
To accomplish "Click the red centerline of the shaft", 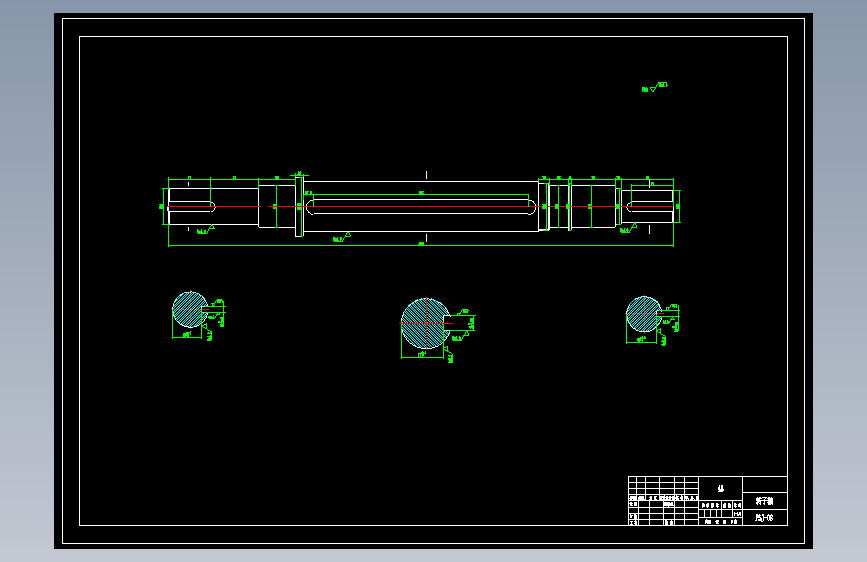I will tap(420, 206).
